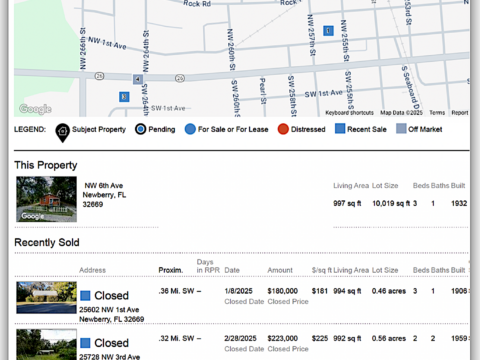The image size is (480, 360).
Task: Click blue status square beside 25728 NW 3rd Ave
Action: [x=85, y=343]
